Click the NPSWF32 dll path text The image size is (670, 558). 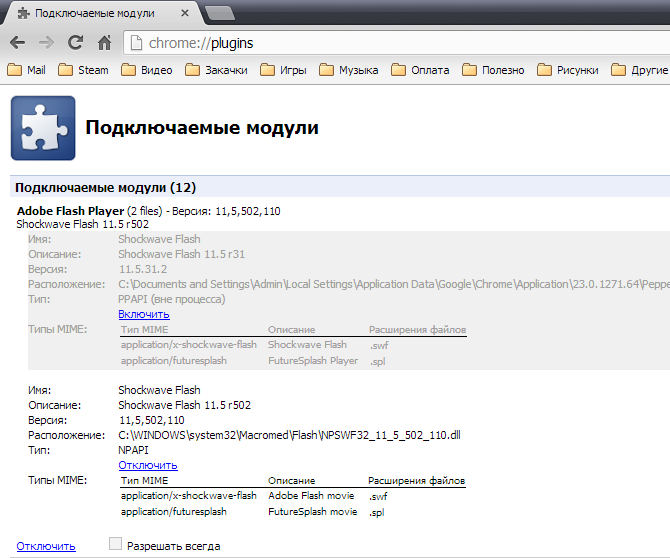tap(289, 435)
